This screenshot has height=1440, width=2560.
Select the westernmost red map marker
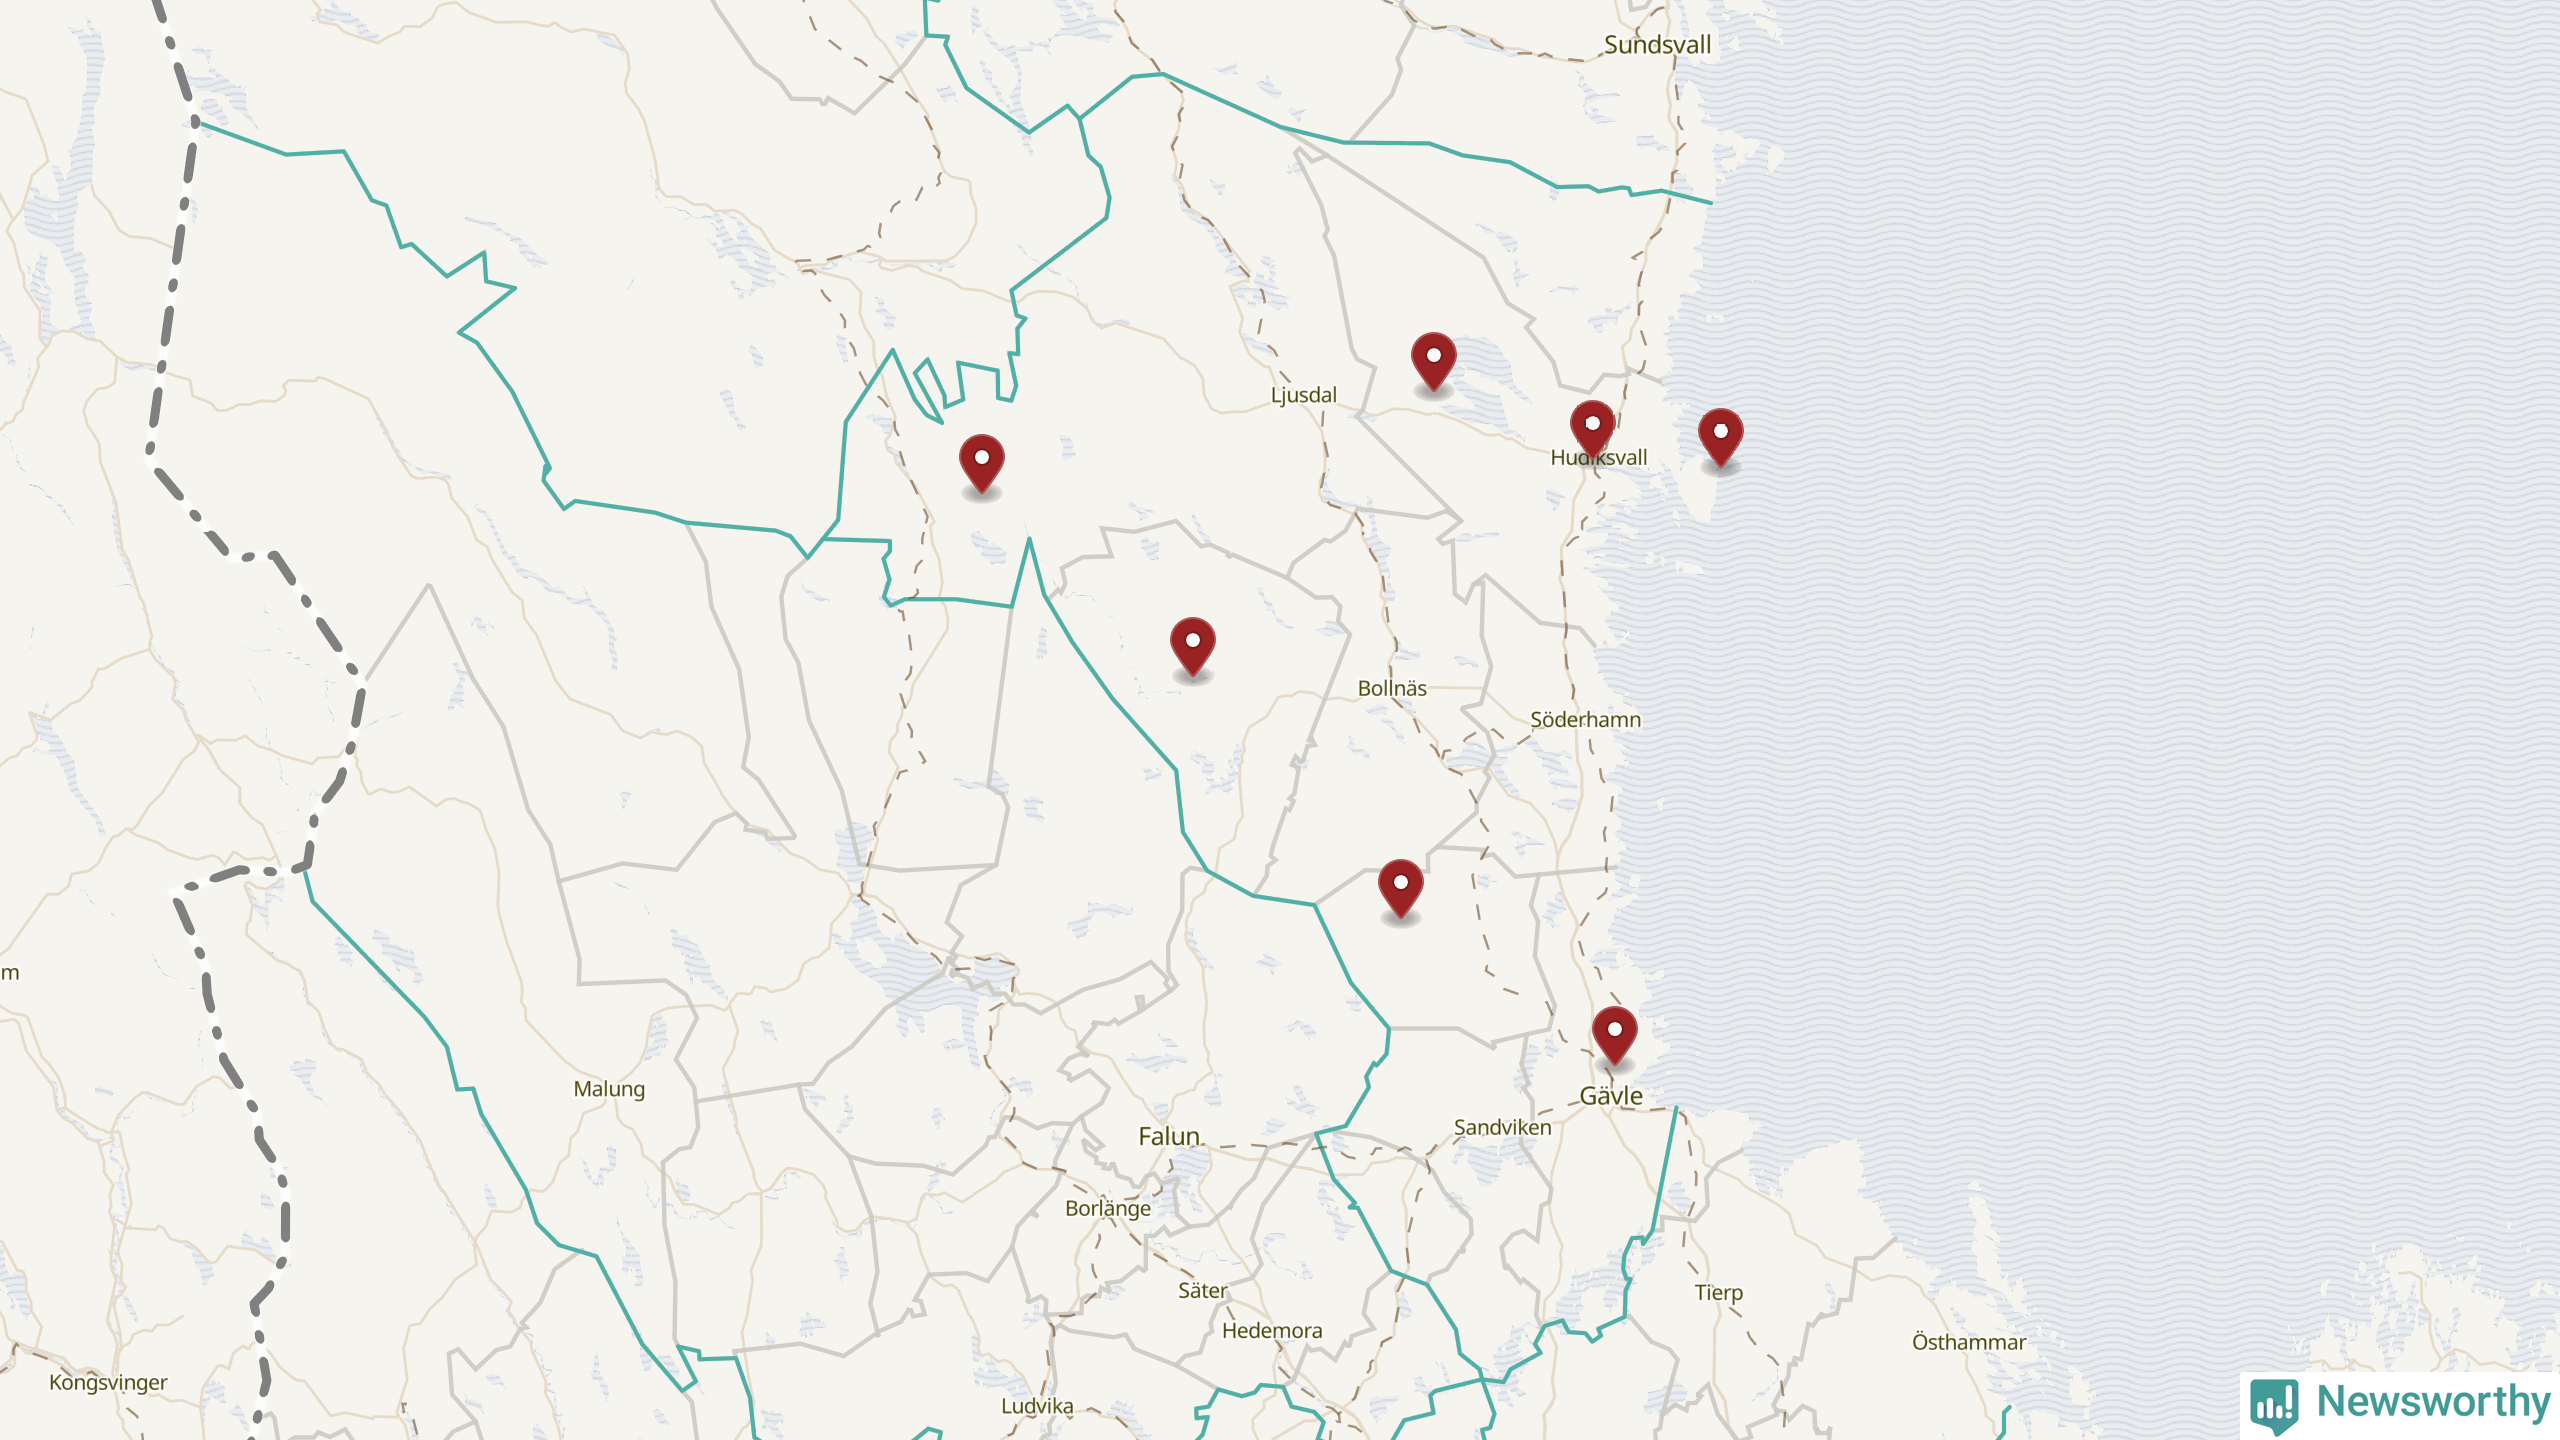[x=981, y=461]
